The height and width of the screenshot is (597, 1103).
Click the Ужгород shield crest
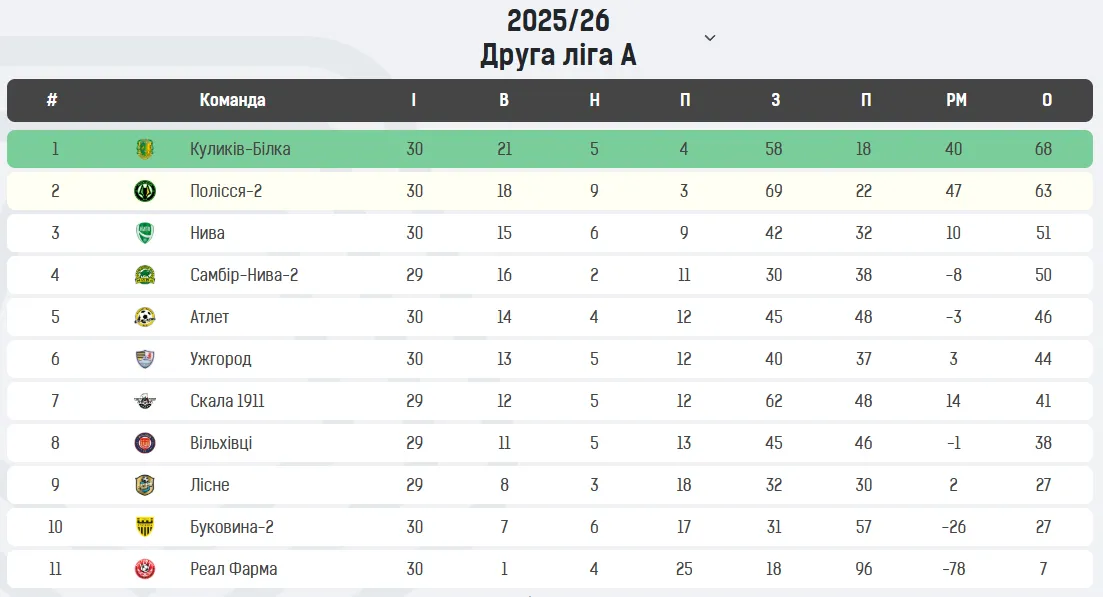tap(145, 359)
